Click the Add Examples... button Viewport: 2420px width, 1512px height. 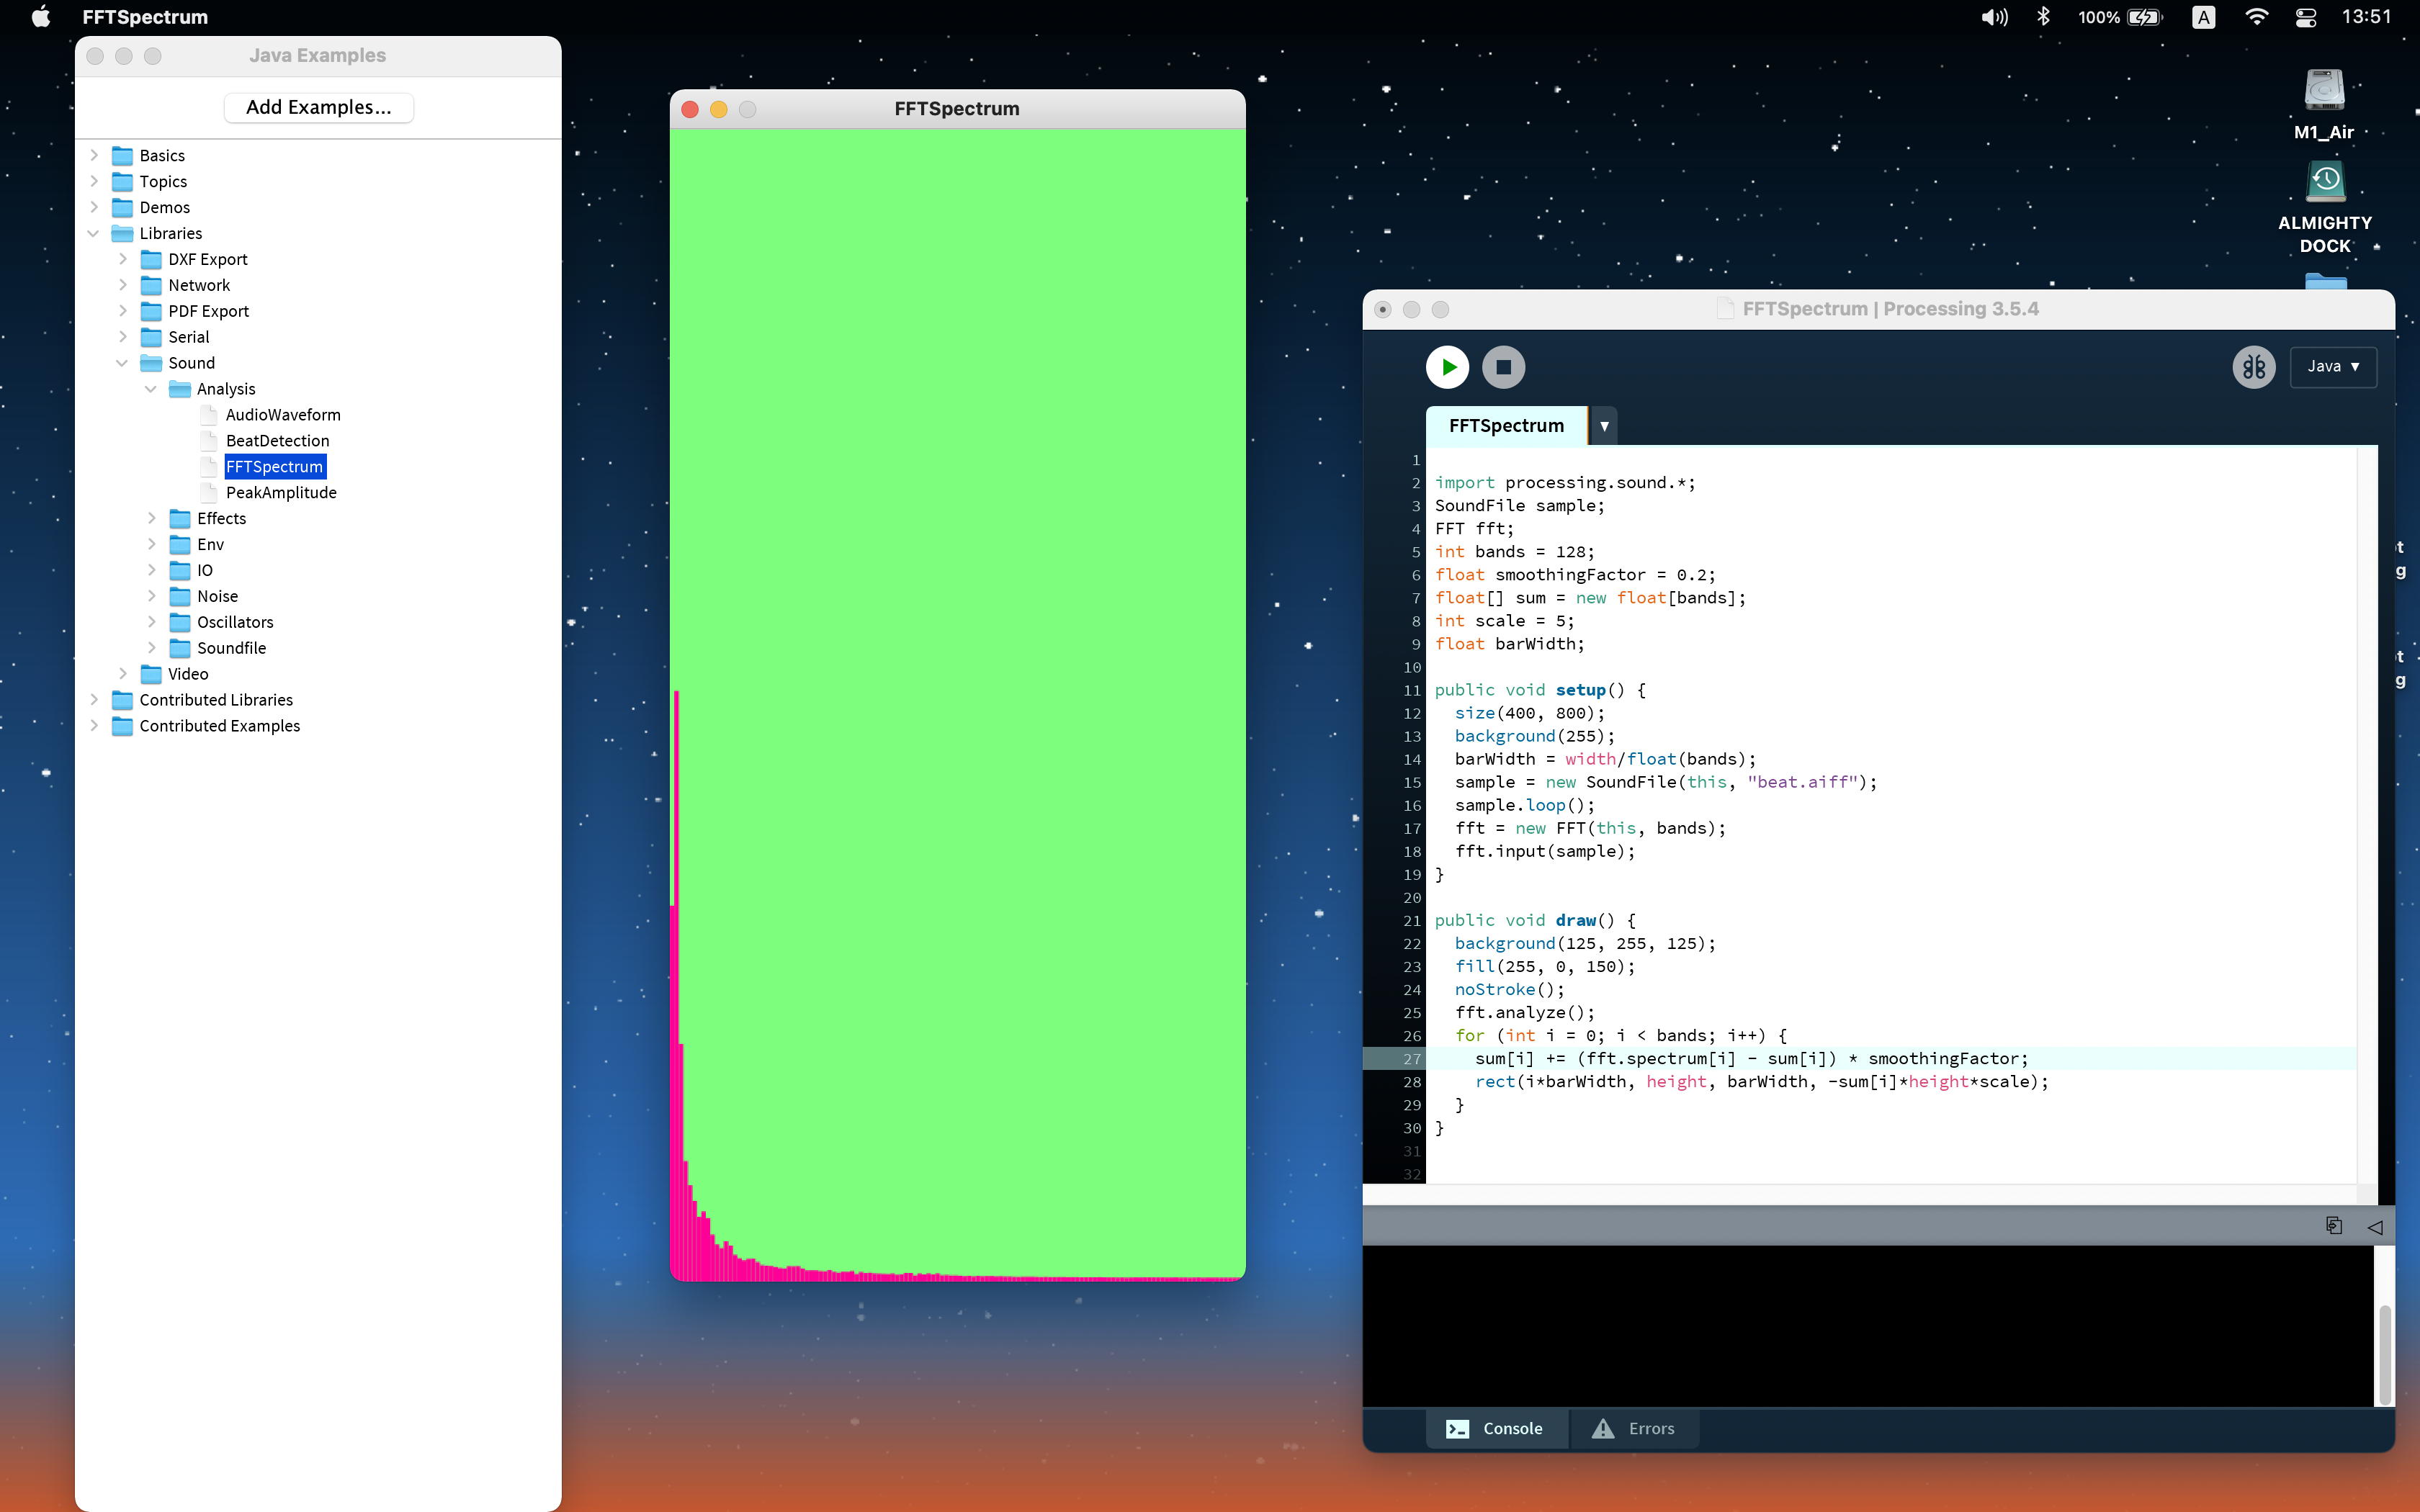[x=318, y=107]
